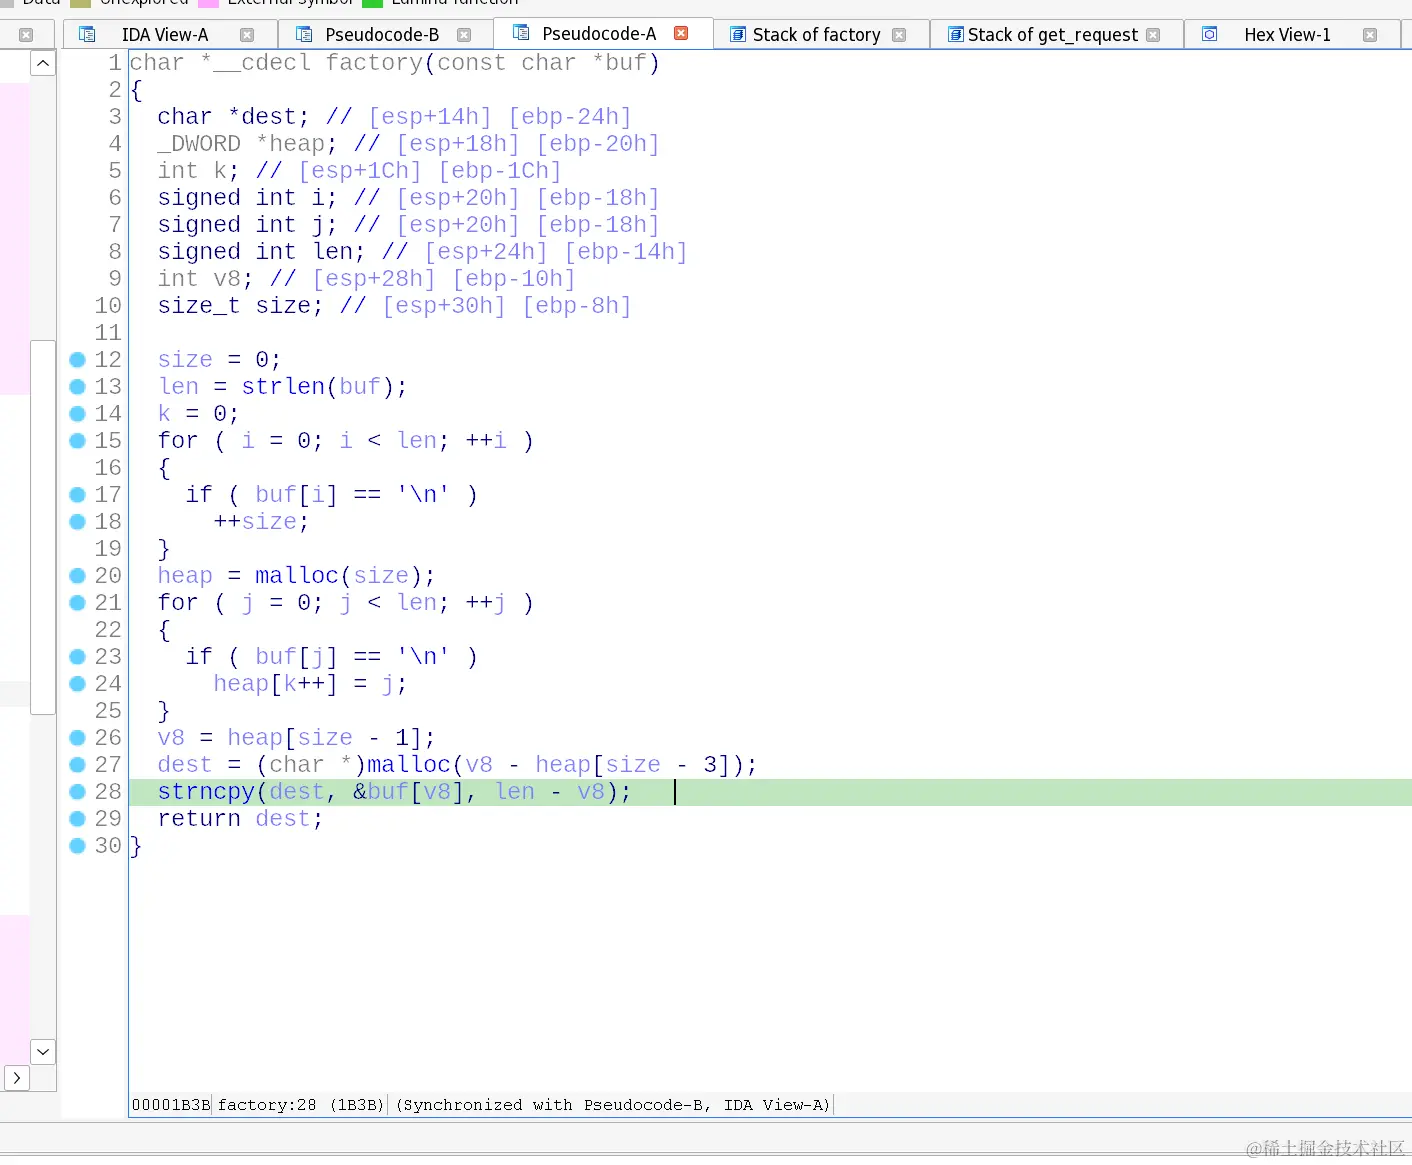1412x1165 pixels.
Task: Click the '[ebp-8h]' comment on line 10
Action: (x=577, y=306)
